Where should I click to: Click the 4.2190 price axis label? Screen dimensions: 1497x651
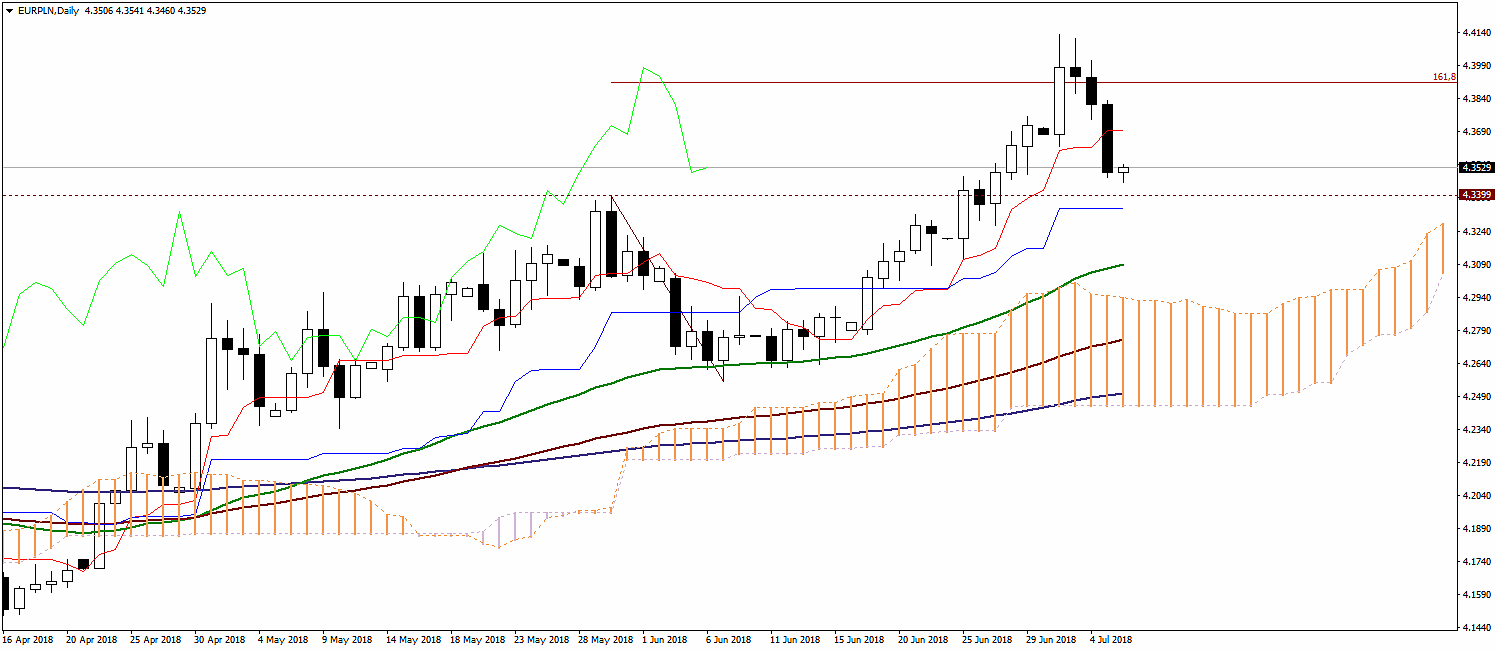pos(1475,463)
